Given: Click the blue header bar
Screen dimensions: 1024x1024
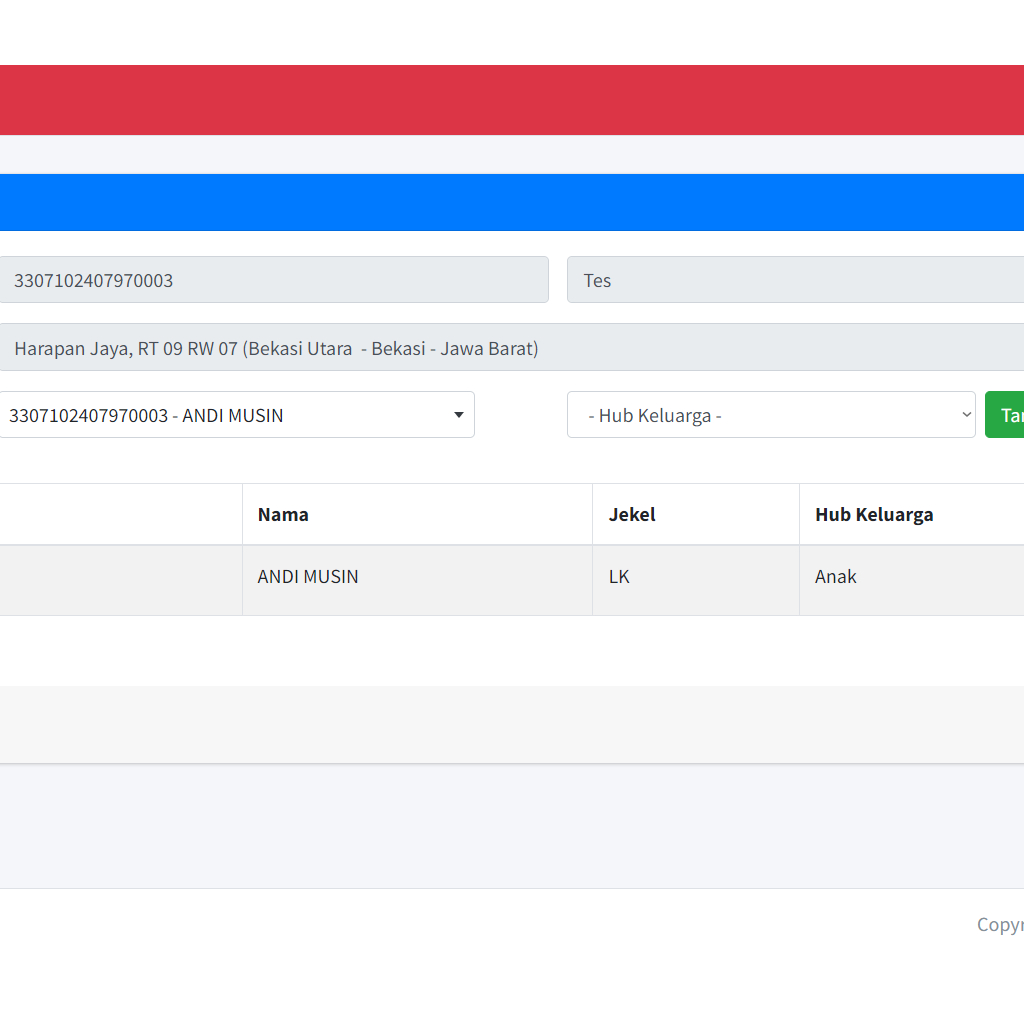Looking at the screenshot, I should [510, 202].
